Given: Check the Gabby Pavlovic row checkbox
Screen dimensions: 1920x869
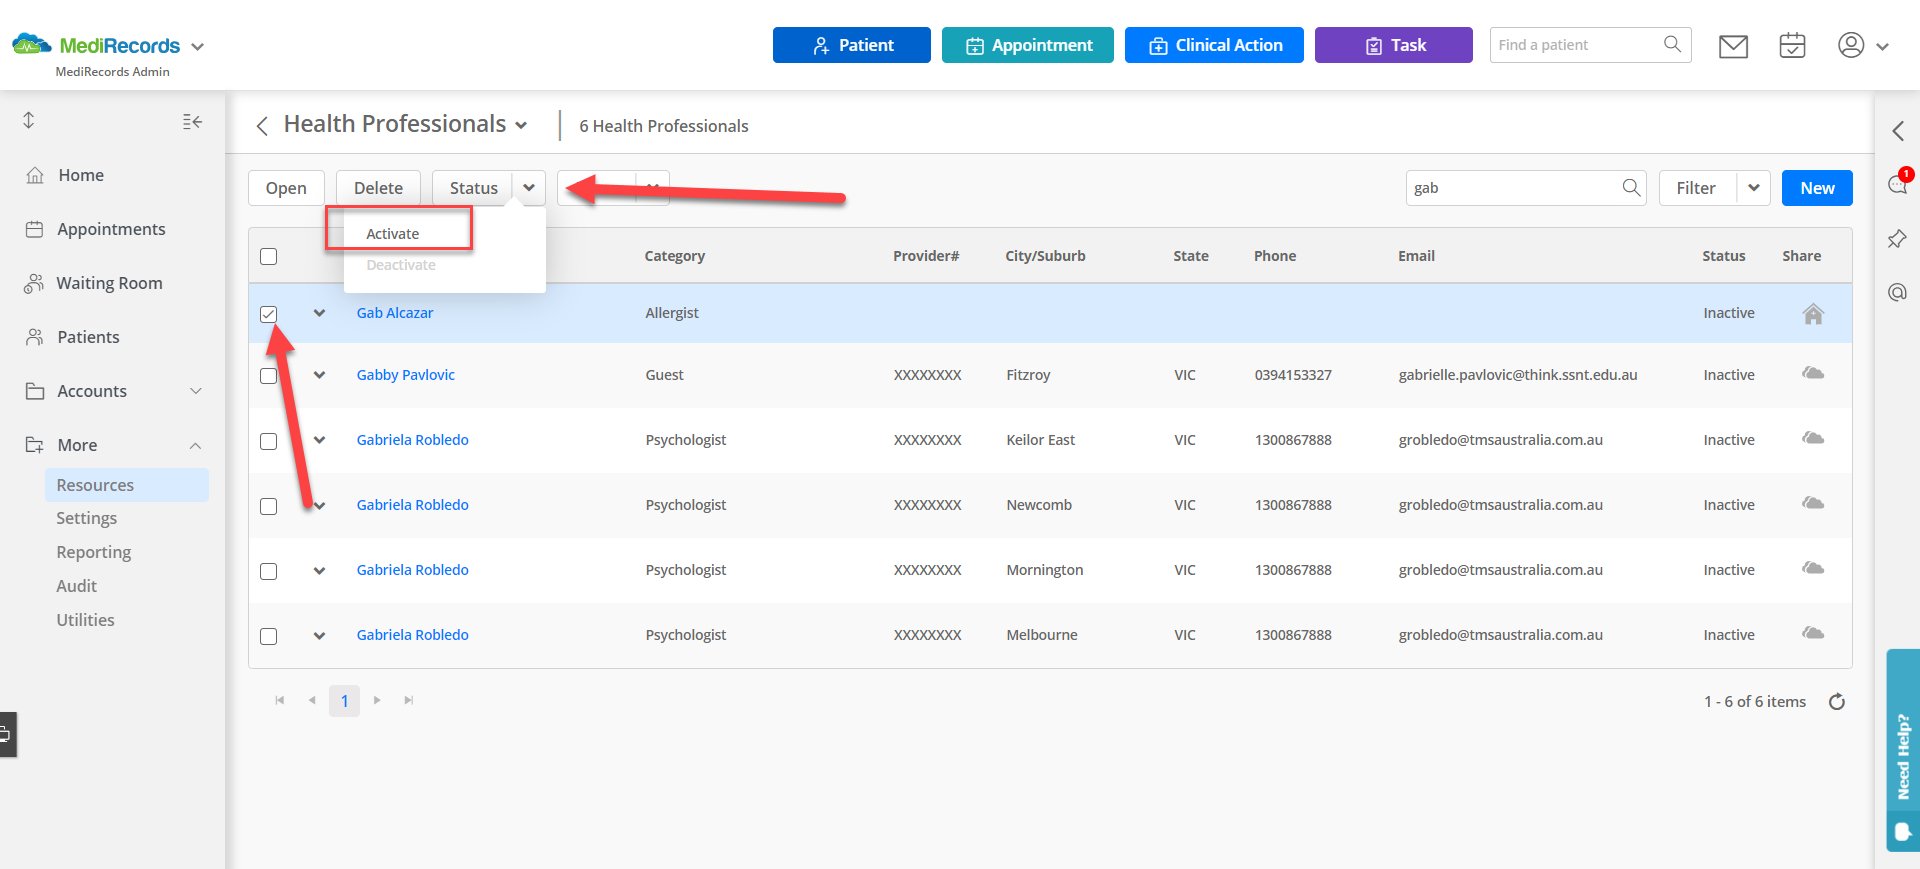Looking at the screenshot, I should pos(268,376).
